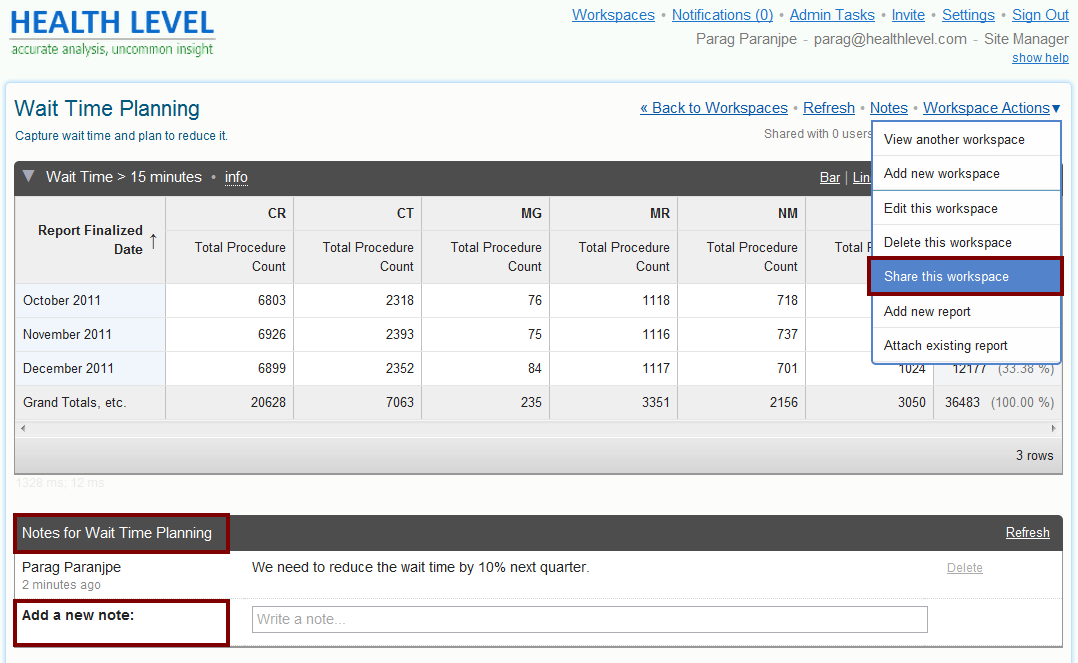This screenshot has height=663, width=1078.
Task: Switch report view to Bar chart
Action: (x=830, y=178)
